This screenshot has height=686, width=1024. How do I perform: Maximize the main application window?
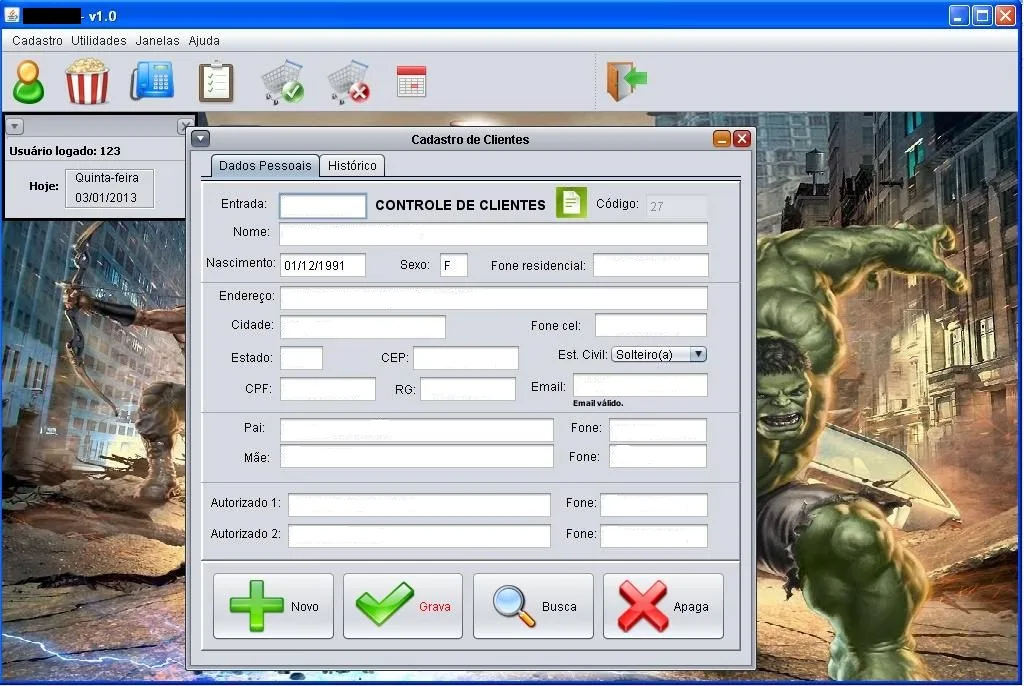point(982,15)
